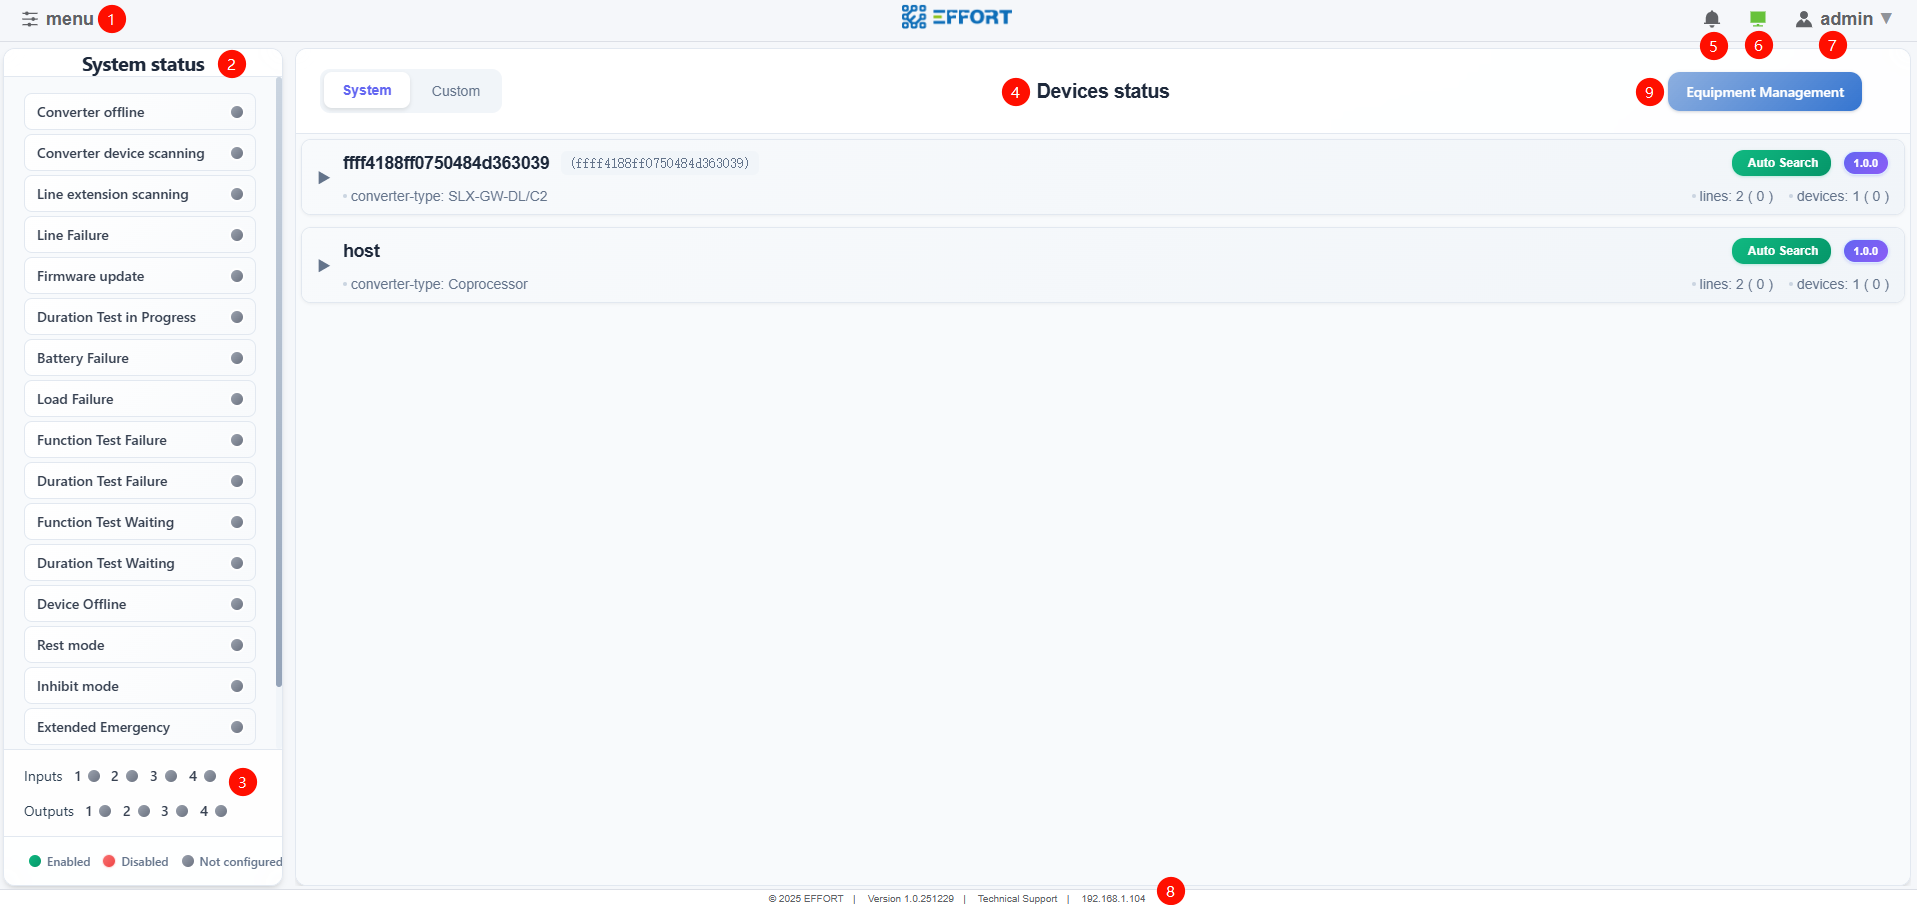Open the notification bell icon
The height and width of the screenshot is (905, 1917).
point(1711,19)
